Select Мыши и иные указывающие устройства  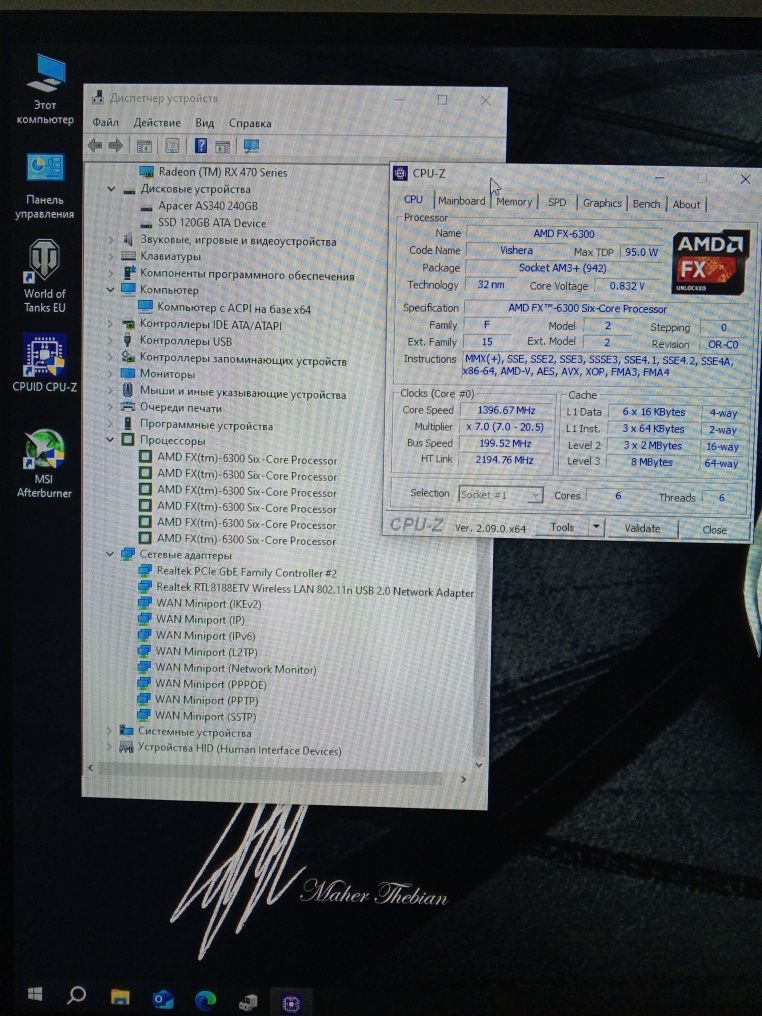(x=242, y=393)
